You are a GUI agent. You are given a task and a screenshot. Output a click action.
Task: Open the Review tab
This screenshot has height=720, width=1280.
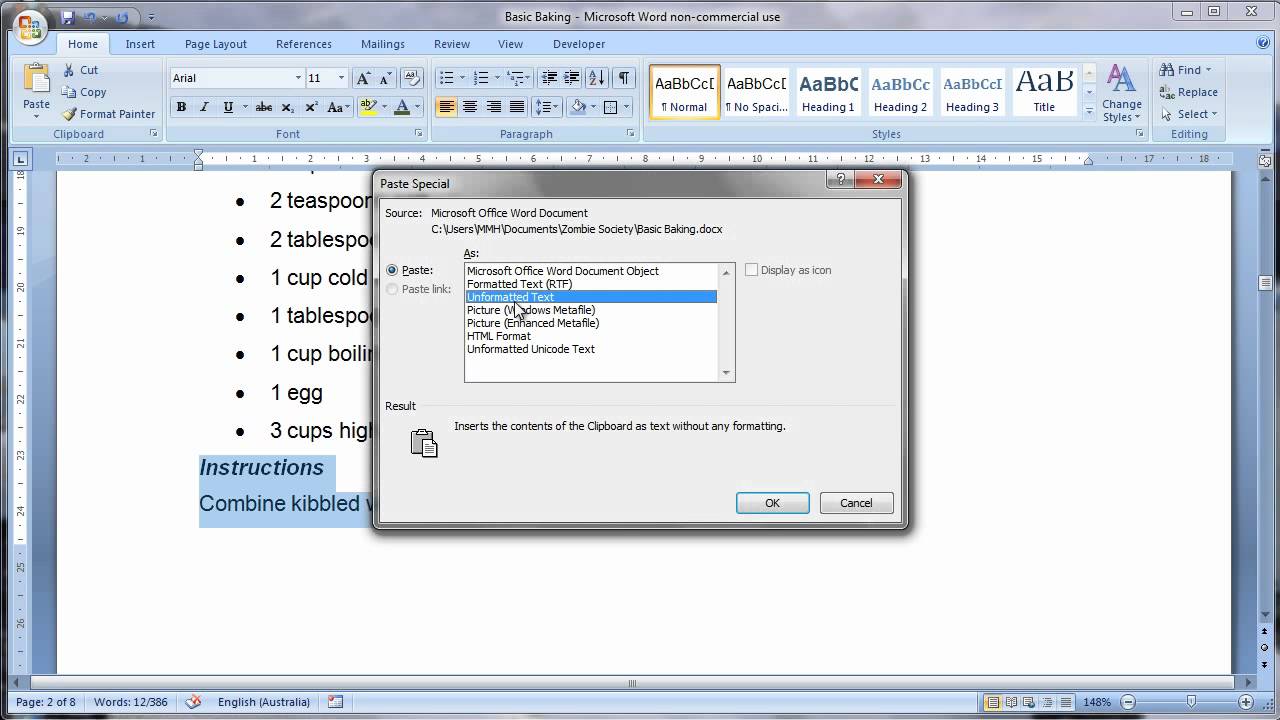[452, 44]
